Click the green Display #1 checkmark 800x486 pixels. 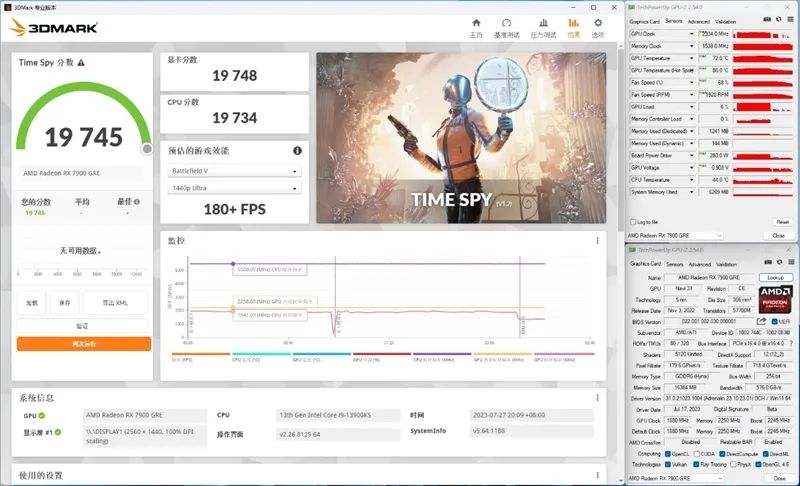point(58,432)
